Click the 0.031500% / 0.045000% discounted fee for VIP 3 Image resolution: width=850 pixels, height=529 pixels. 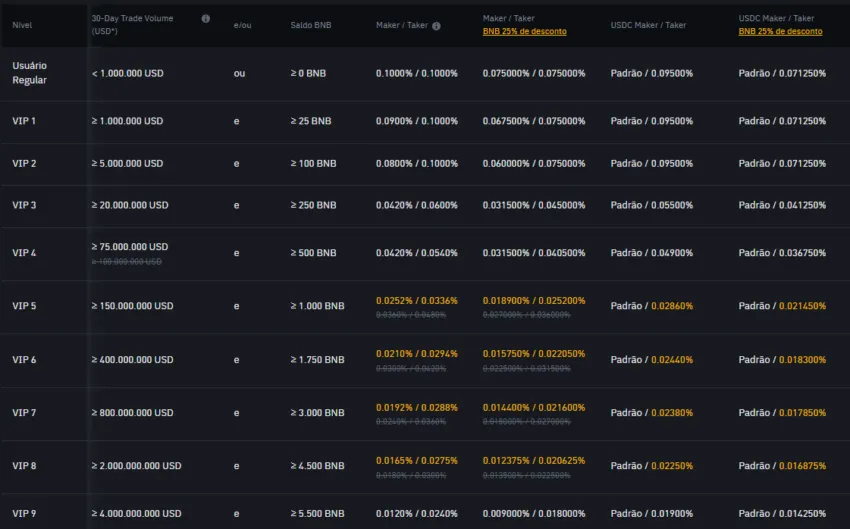click(534, 205)
